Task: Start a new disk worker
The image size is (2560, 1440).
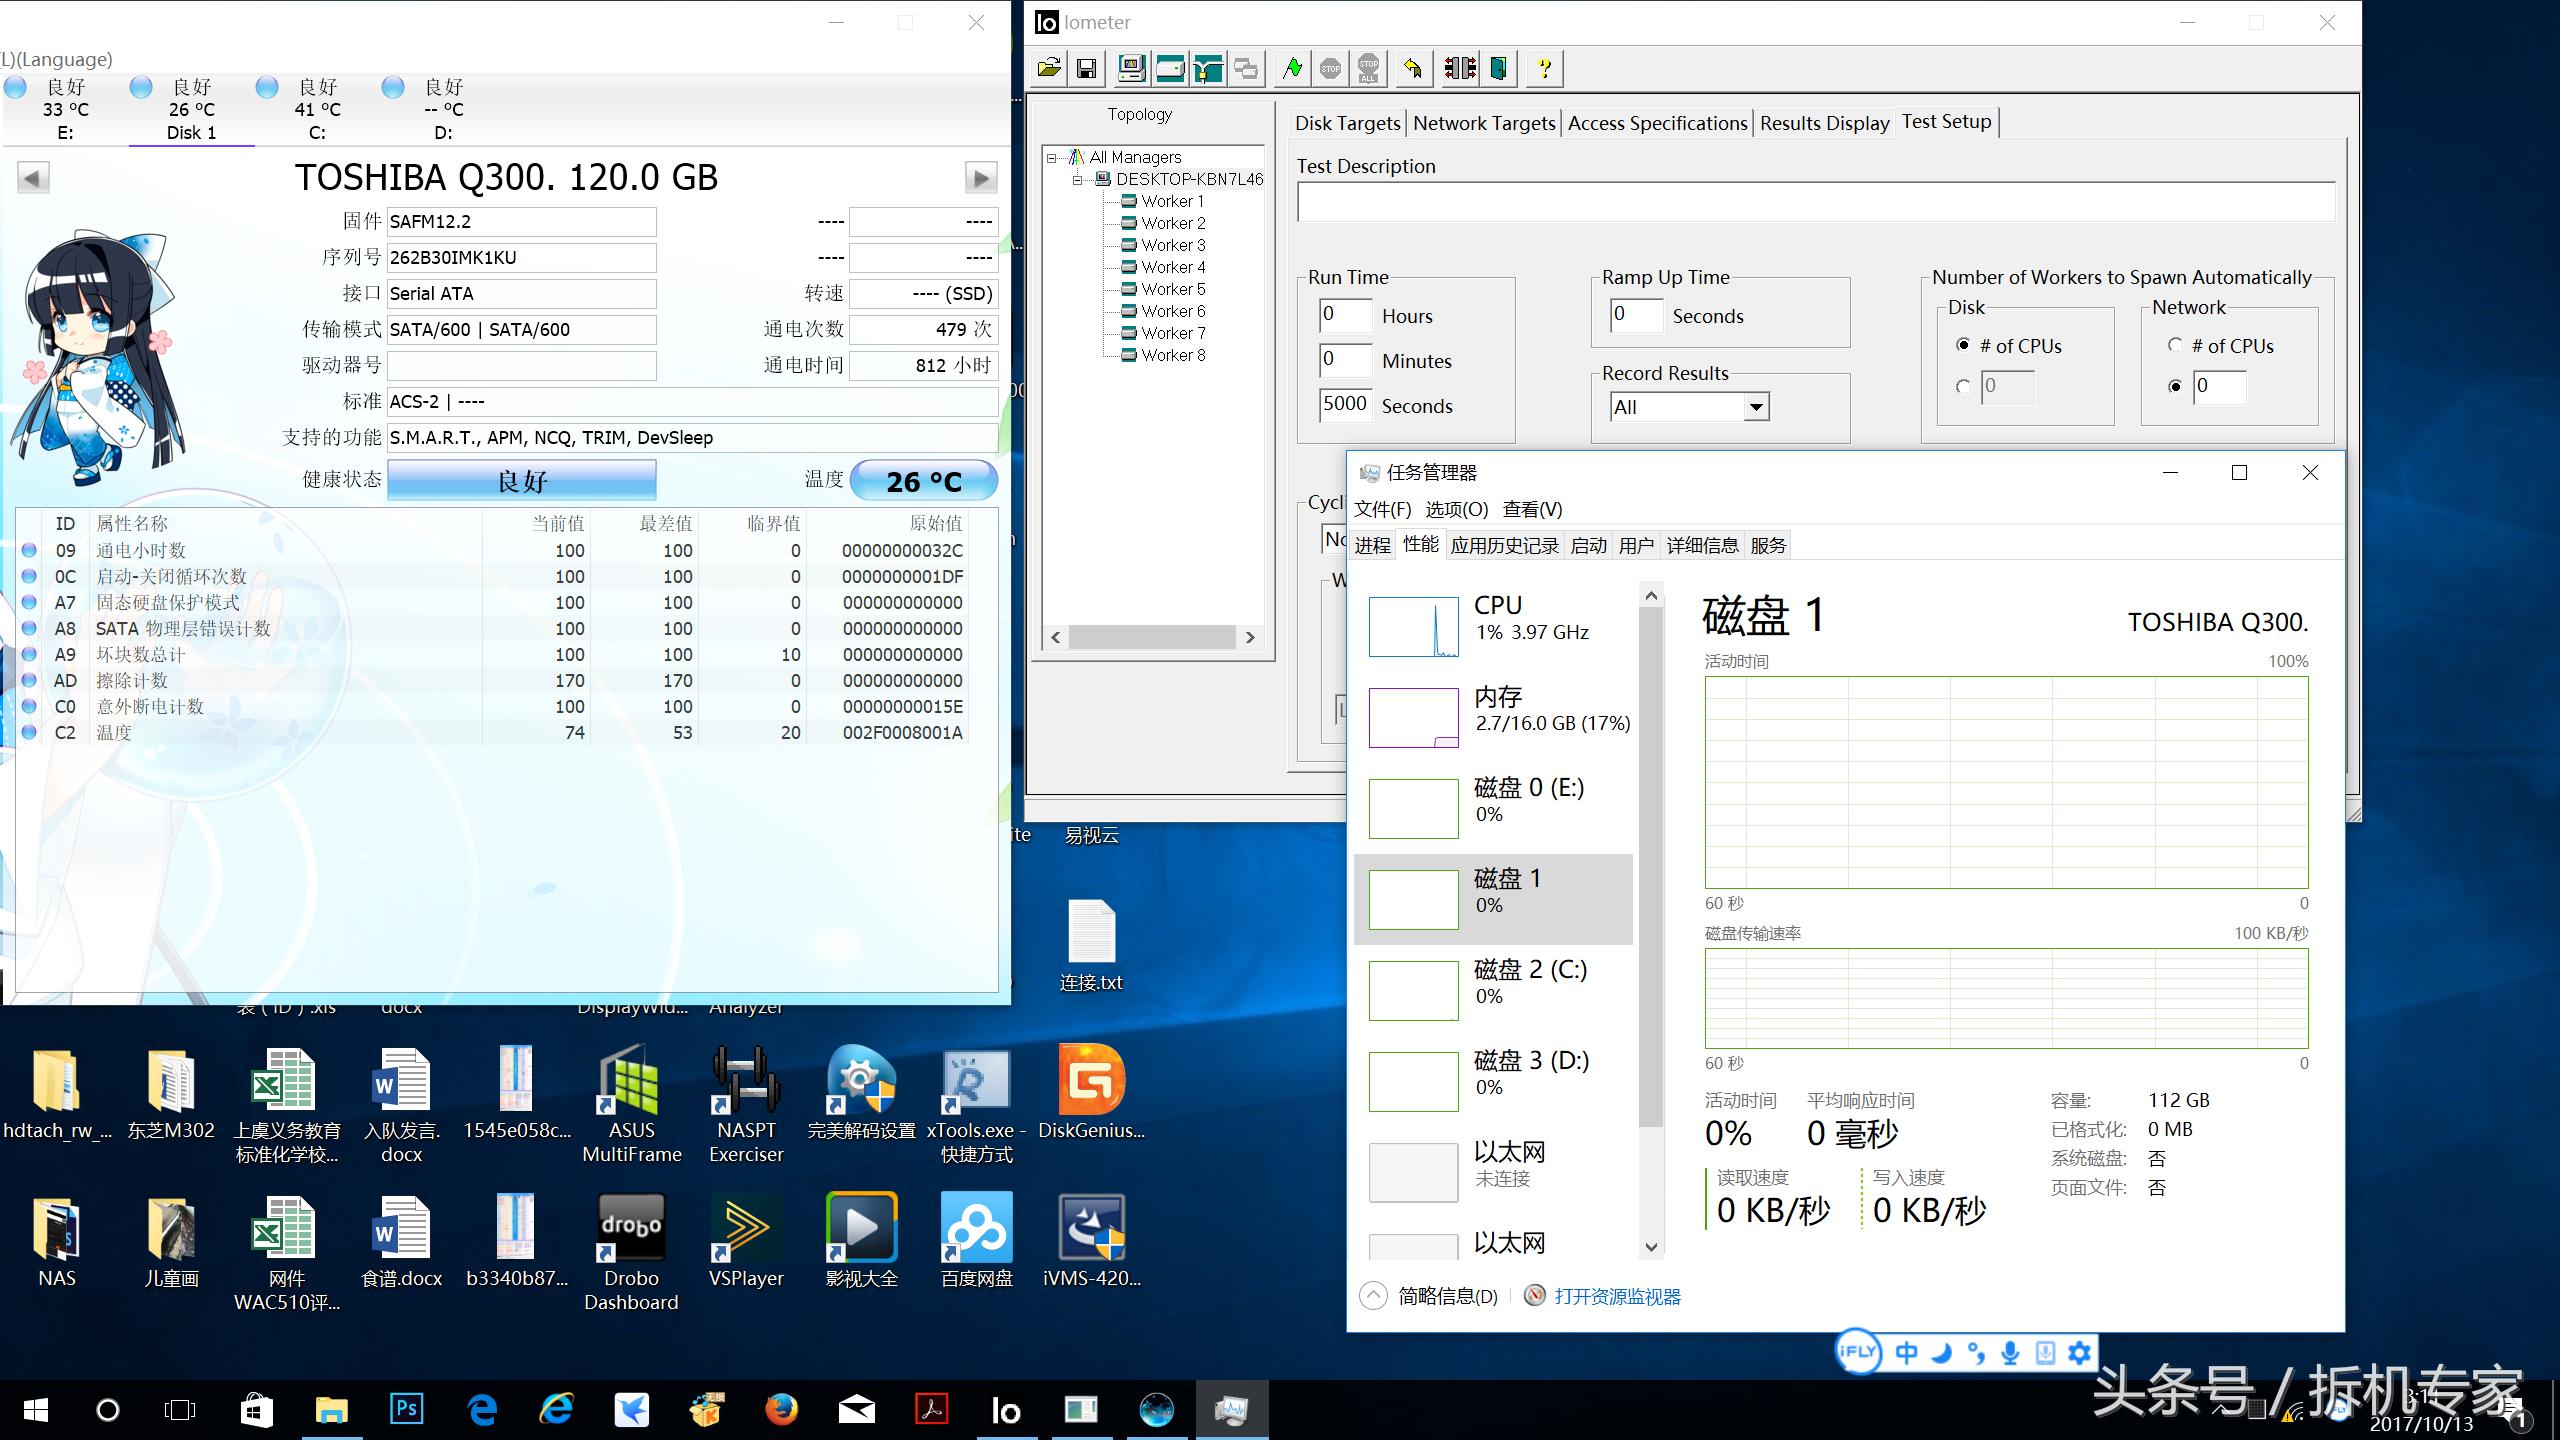Action: coord(1169,68)
